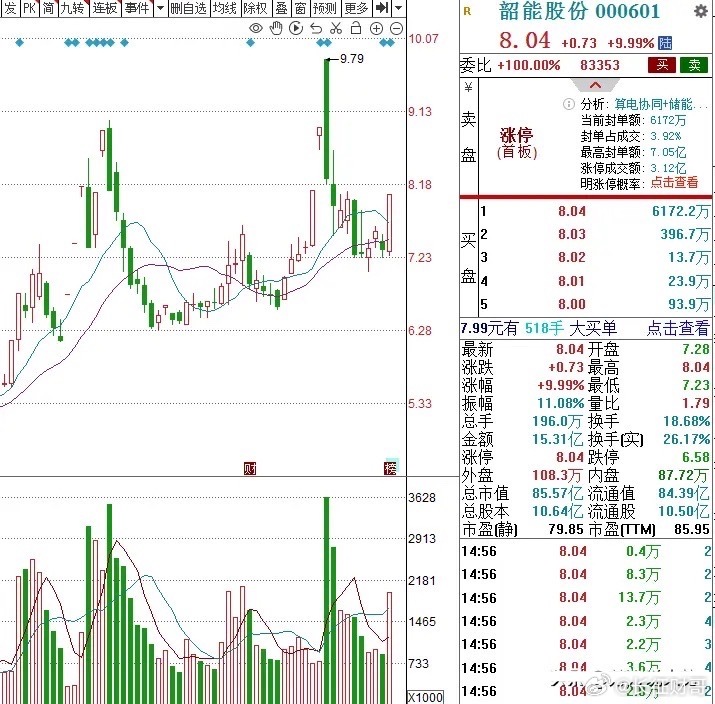The width and height of the screenshot is (715, 704).
Task: Click the 委比 +100.00% value
Action: click(528, 65)
